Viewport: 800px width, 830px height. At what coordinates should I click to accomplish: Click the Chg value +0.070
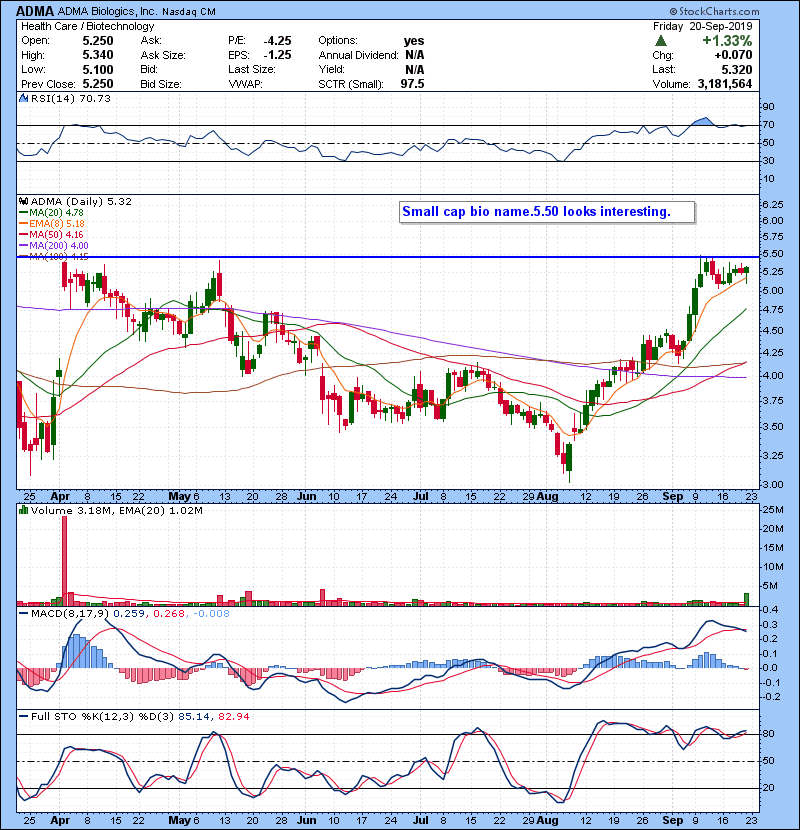[x=733, y=55]
